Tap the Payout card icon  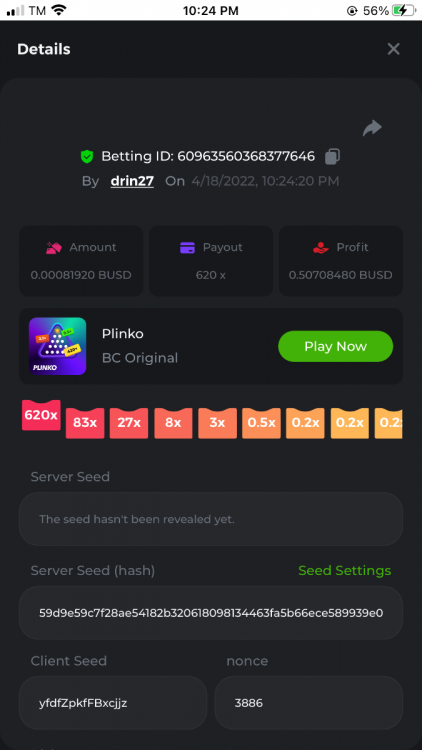point(187,248)
